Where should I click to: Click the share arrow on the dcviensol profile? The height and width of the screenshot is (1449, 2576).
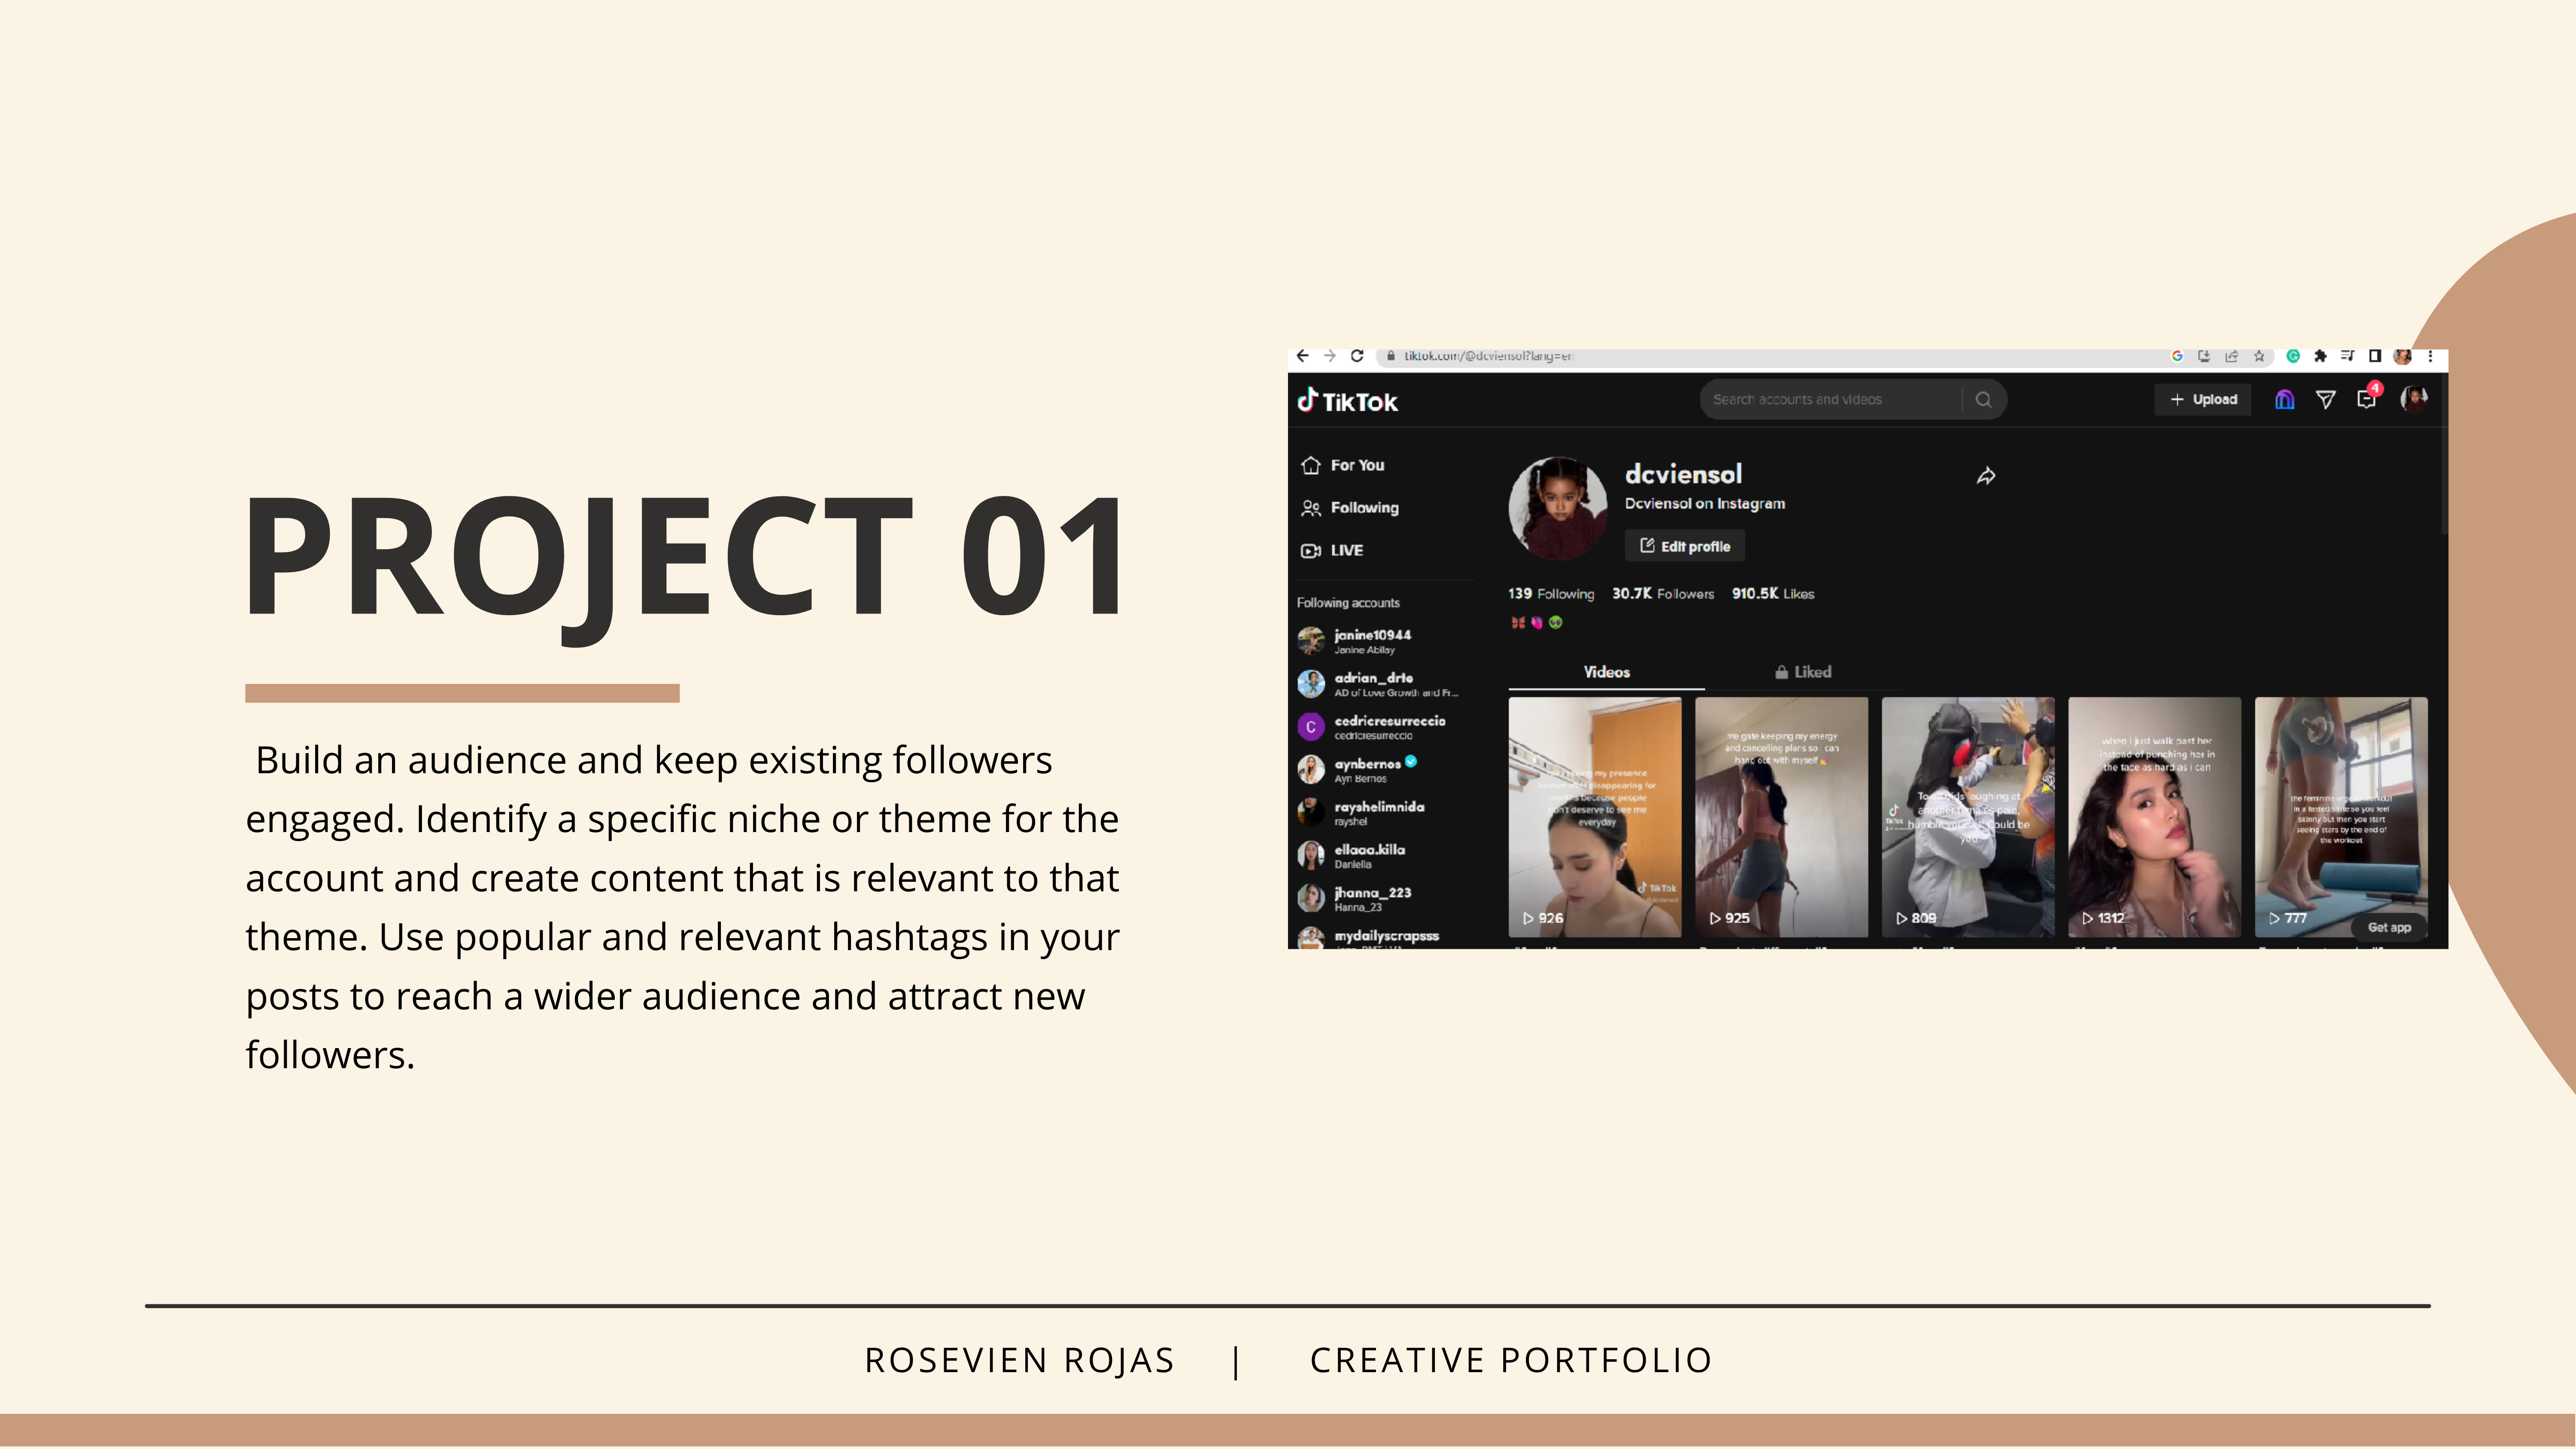point(1986,476)
